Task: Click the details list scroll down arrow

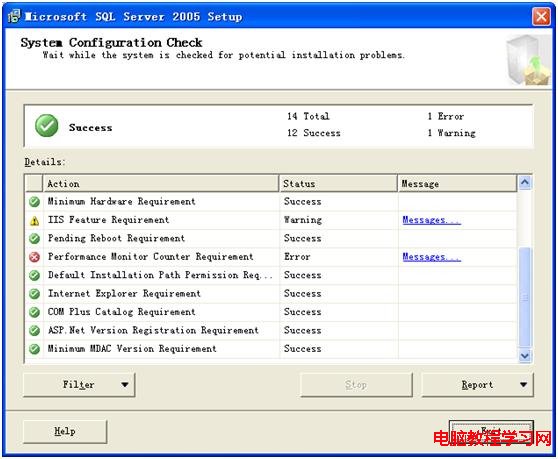Action: pyautogui.click(x=525, y=355)
